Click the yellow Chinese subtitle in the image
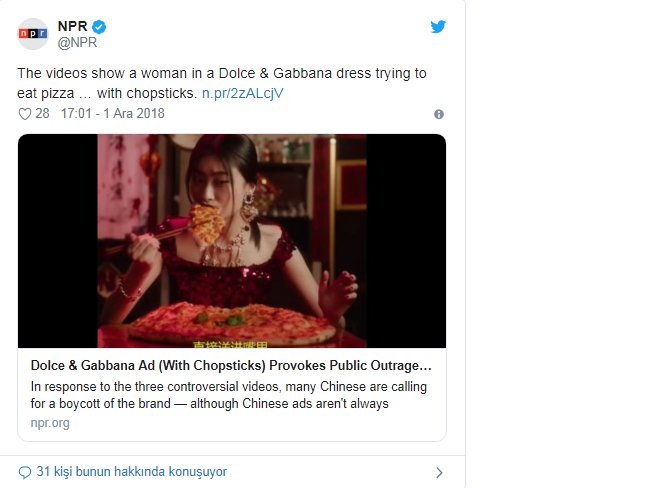Screen dimensions: 670x488 tap(231, 342)
